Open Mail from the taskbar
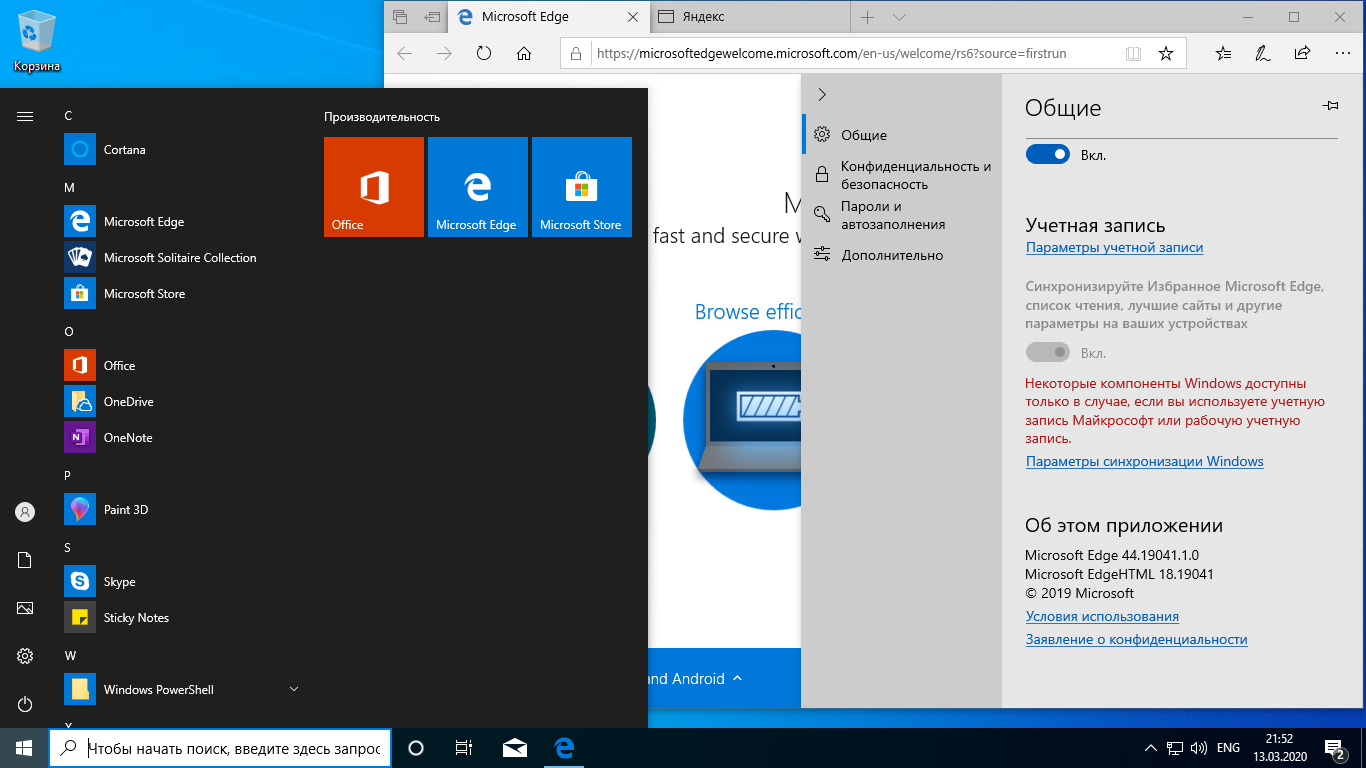 tap(515, 747)
